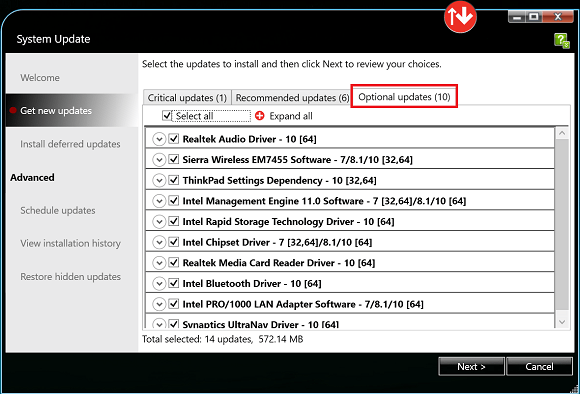The width and height of the screenshot is (580, 394).
Task: Uncheck Realtek Audio Driver checkbox
Action: 173,139
